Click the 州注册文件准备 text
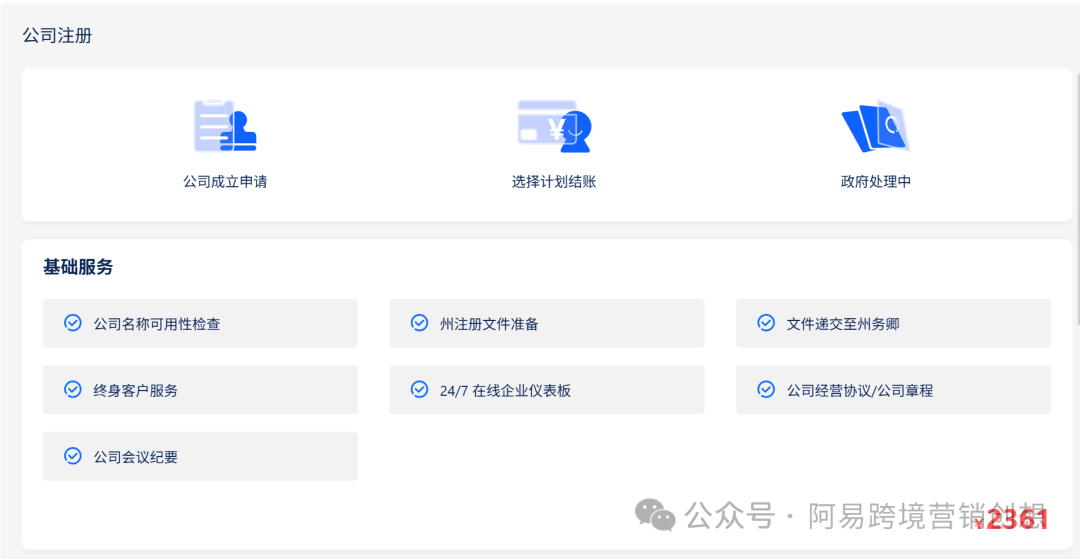This screenshot has height=559, width=1080. [x=489, y=324]
